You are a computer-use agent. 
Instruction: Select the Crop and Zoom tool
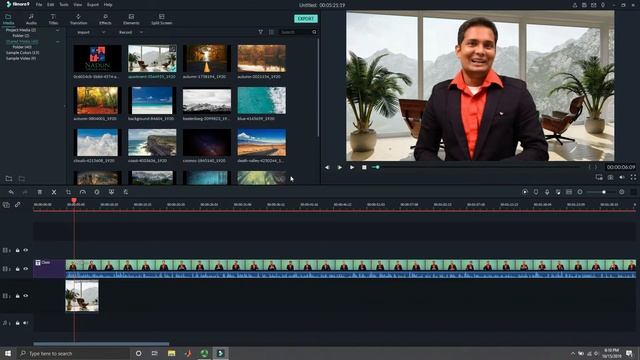(x=68, y=192)
